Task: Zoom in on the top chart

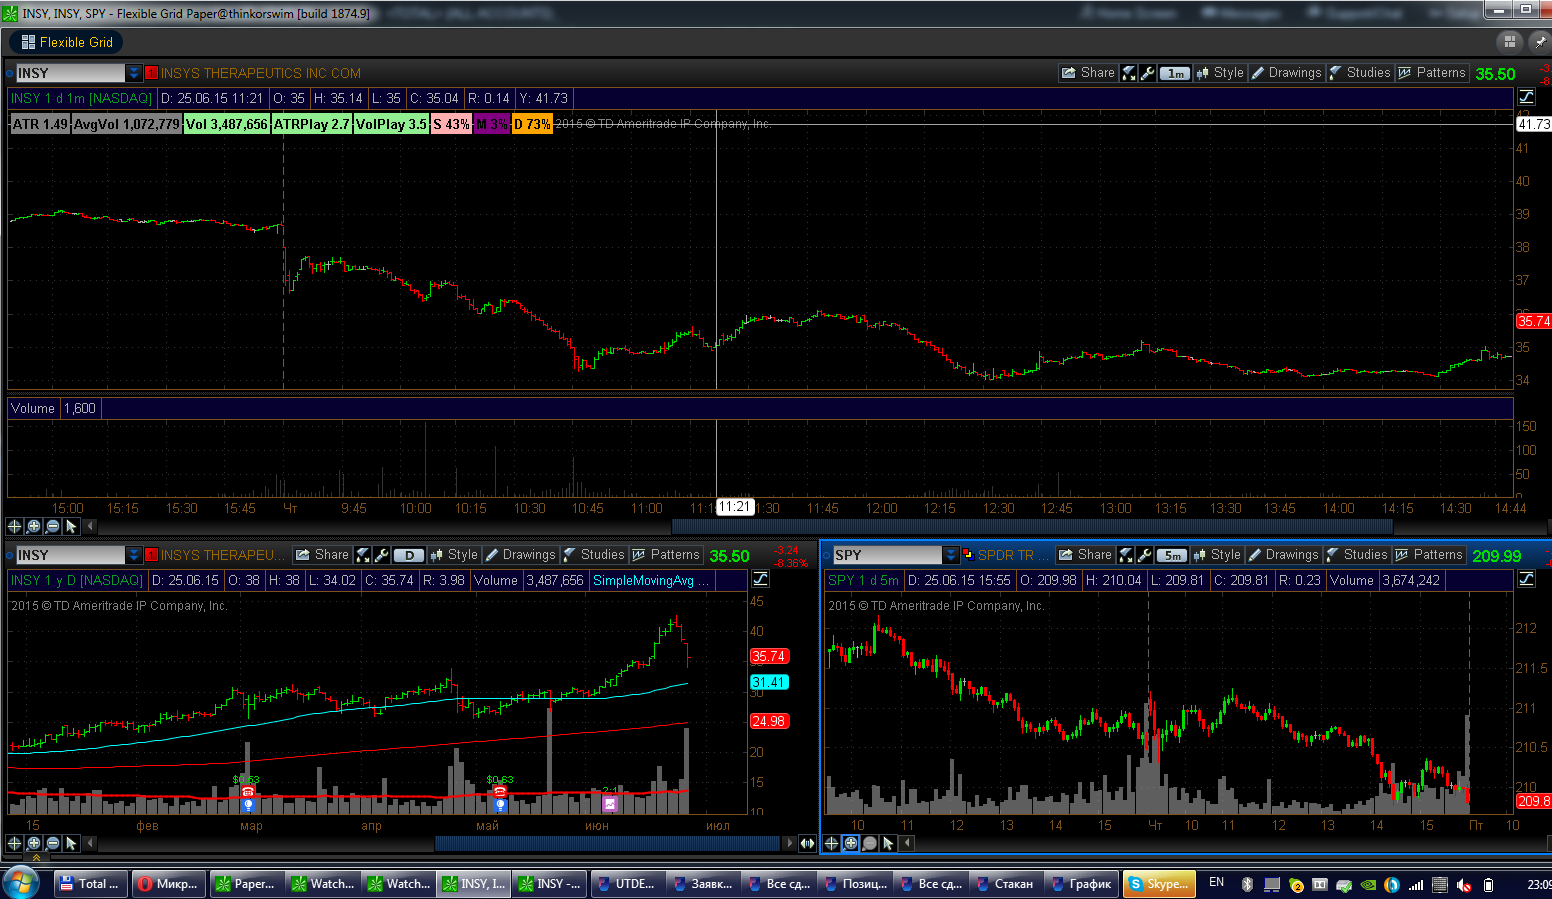Action: (34, 526)
